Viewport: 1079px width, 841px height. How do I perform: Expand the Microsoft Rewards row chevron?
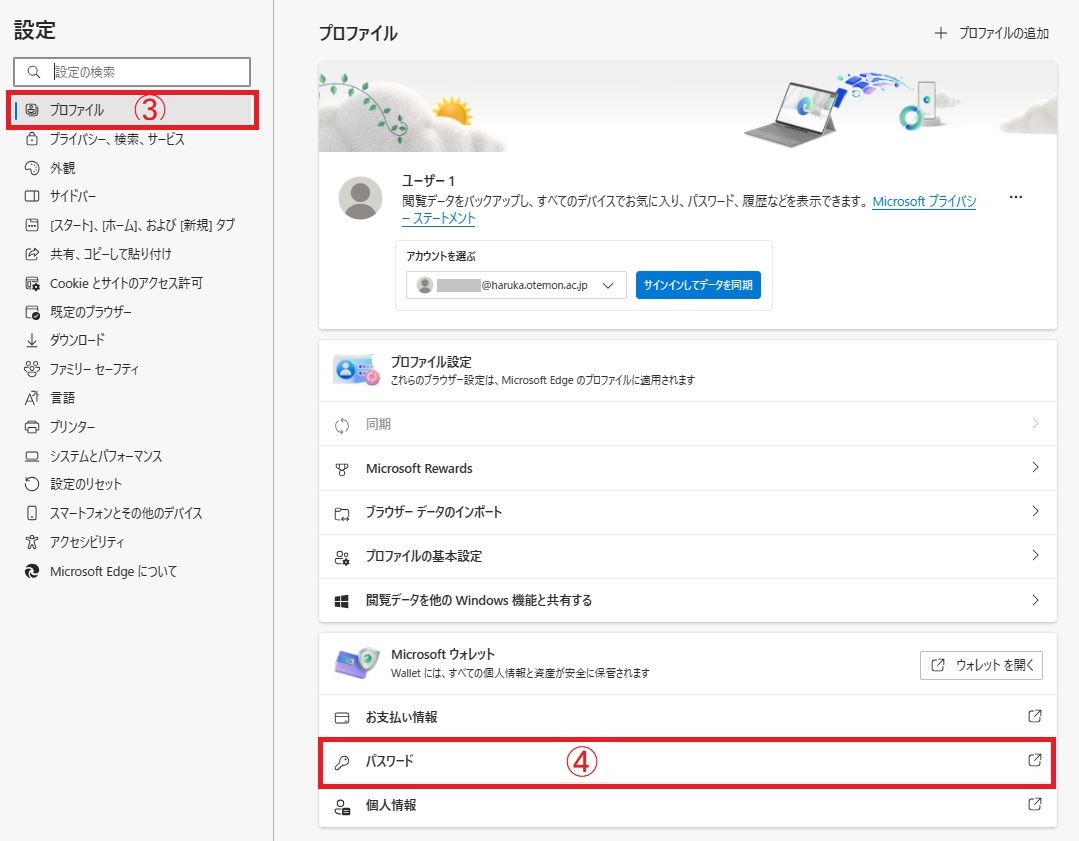click(1036, 467)
